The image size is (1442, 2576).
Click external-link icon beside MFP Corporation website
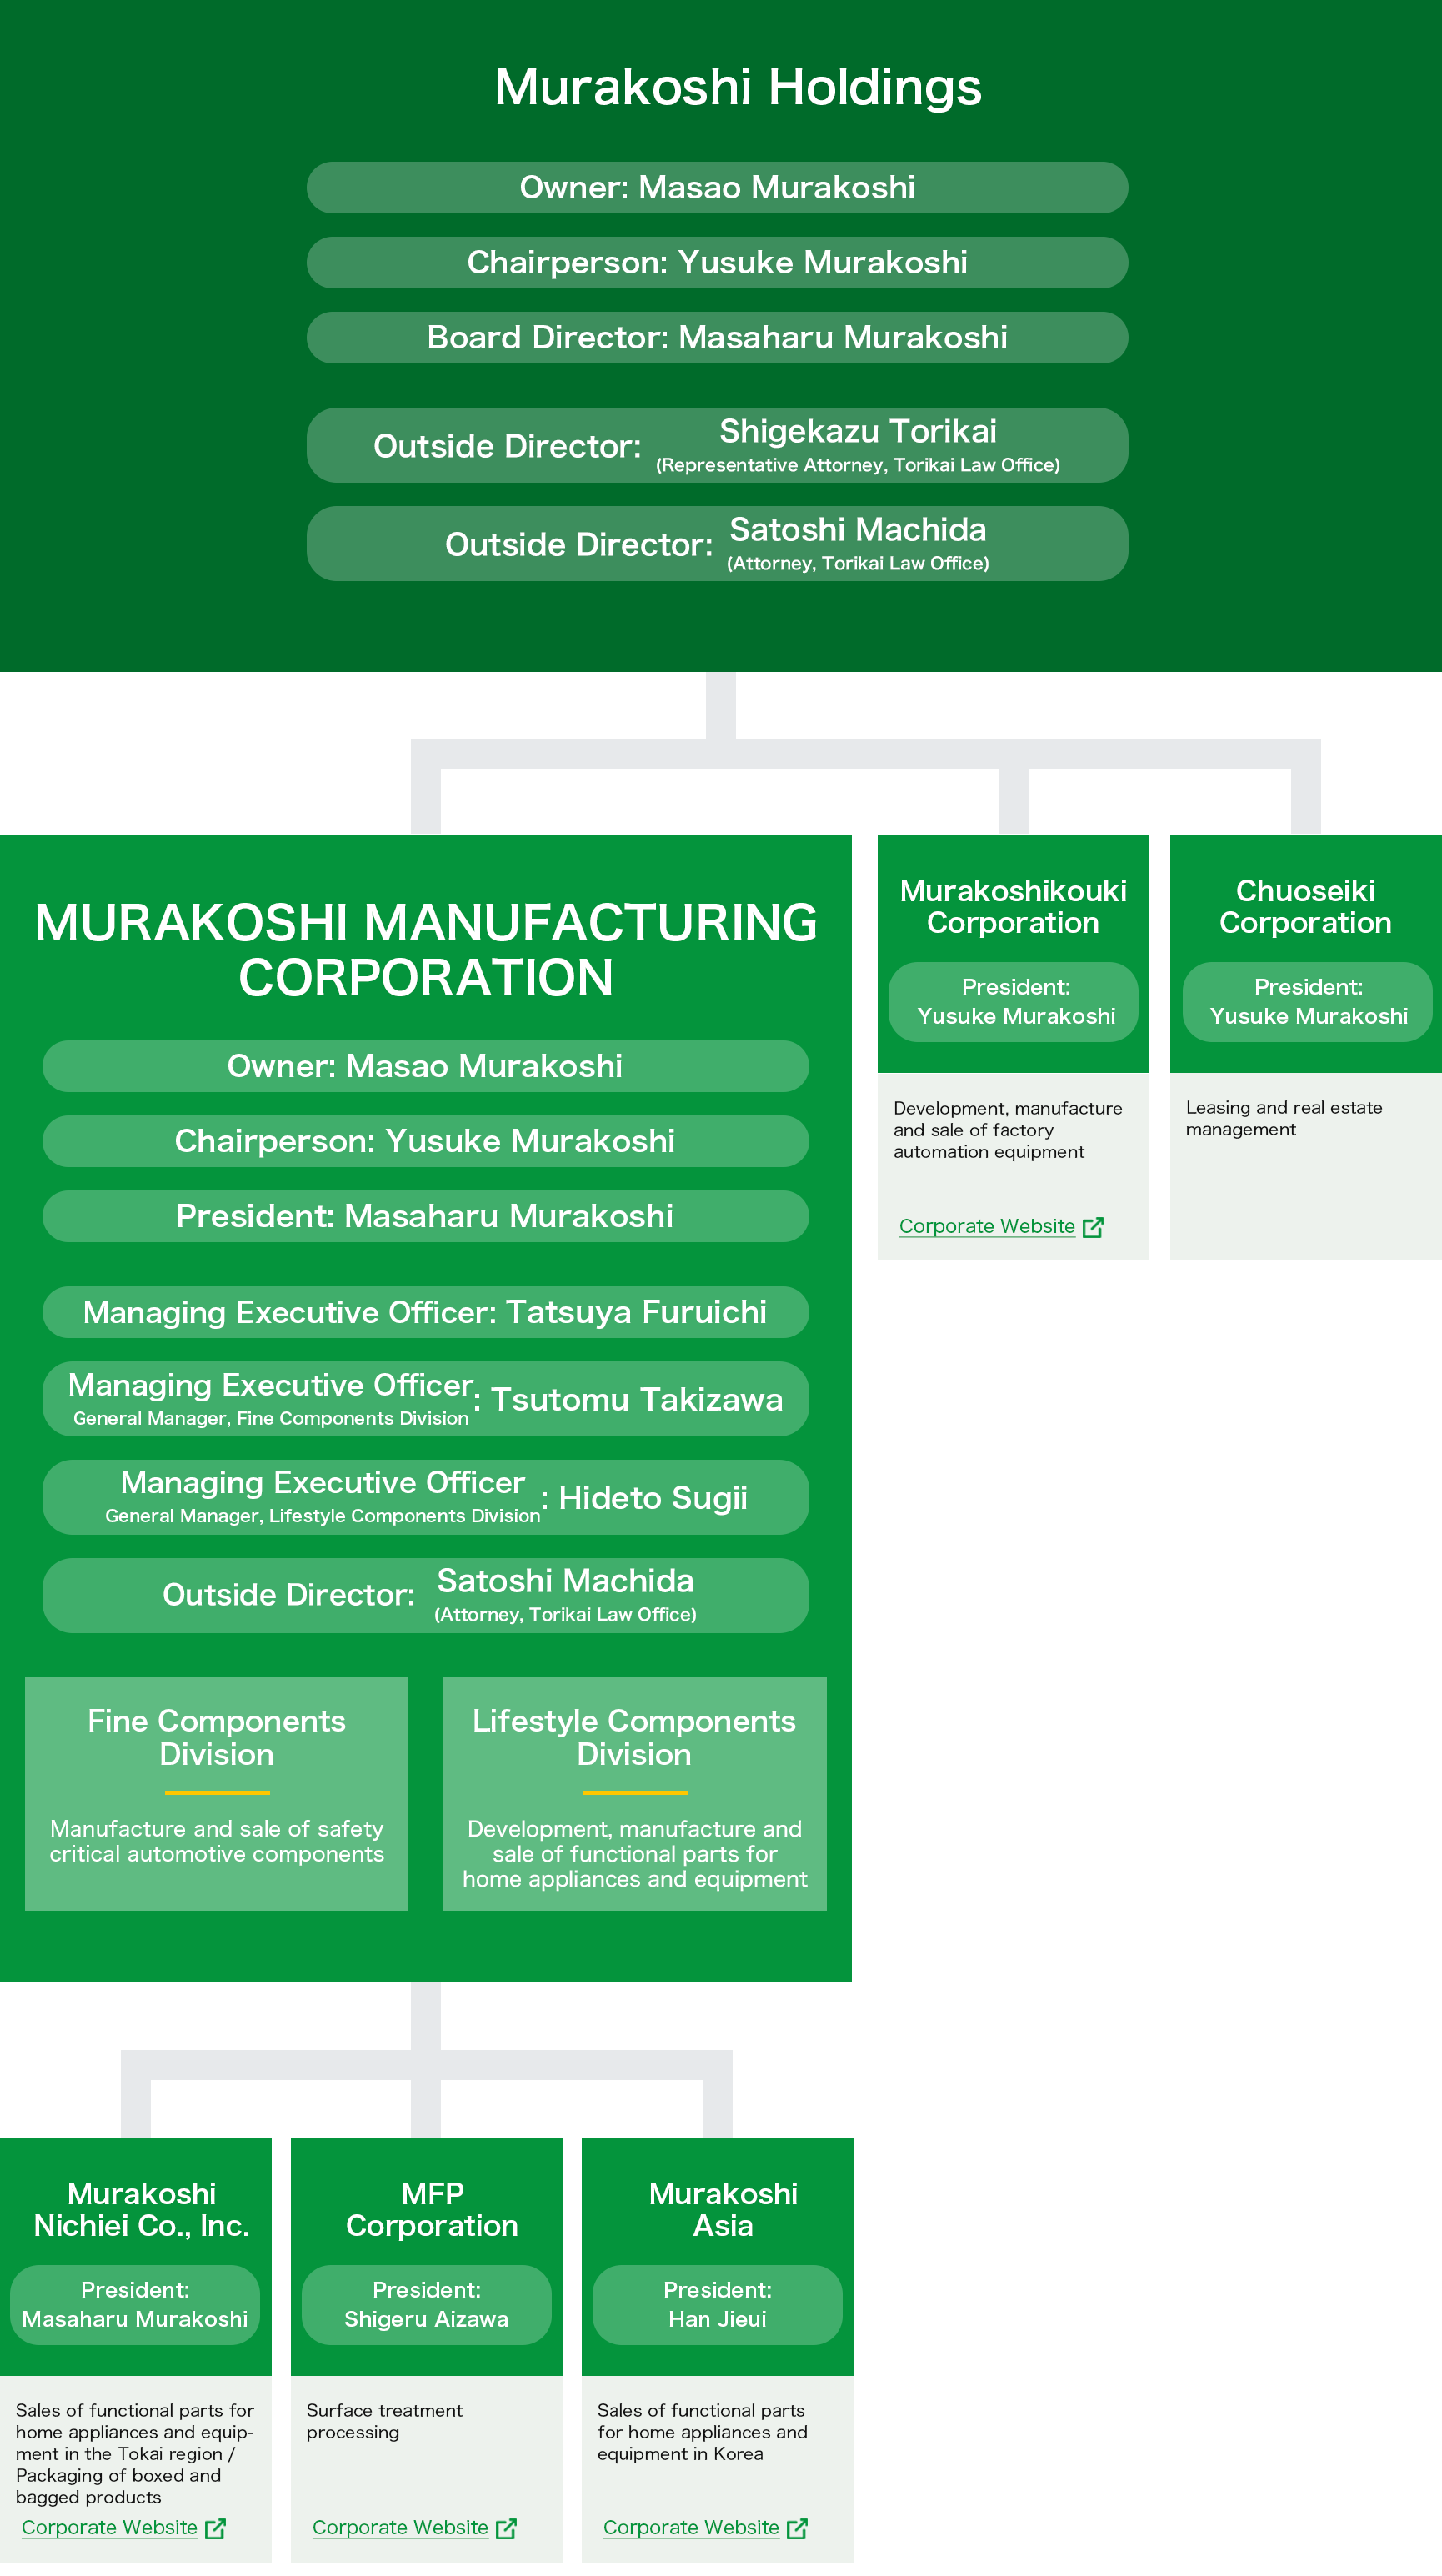coord(506,2528)
